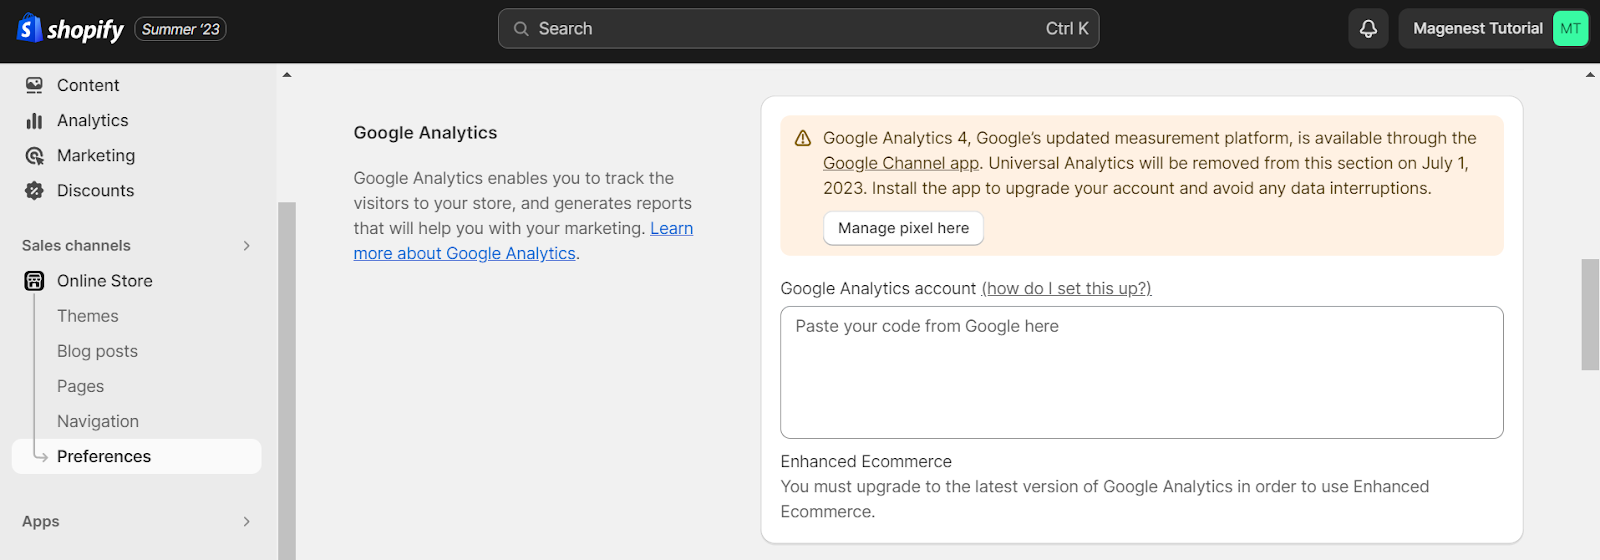Open Magenest Tutorial account menu
This screenshot has height=560, width=1600.
1494,29
